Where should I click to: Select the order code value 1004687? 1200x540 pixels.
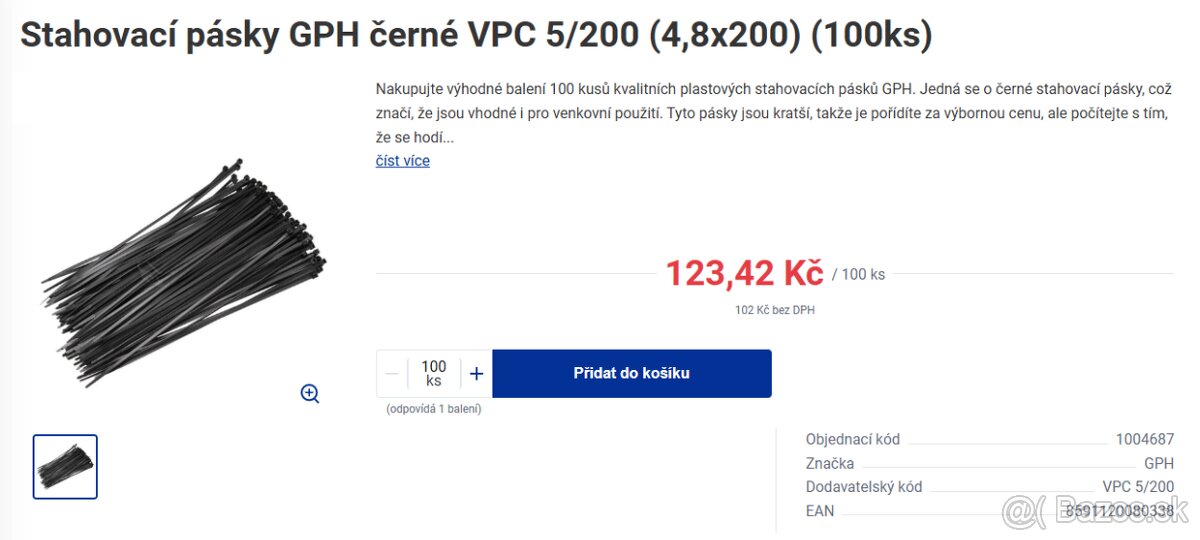point(1144,439)
